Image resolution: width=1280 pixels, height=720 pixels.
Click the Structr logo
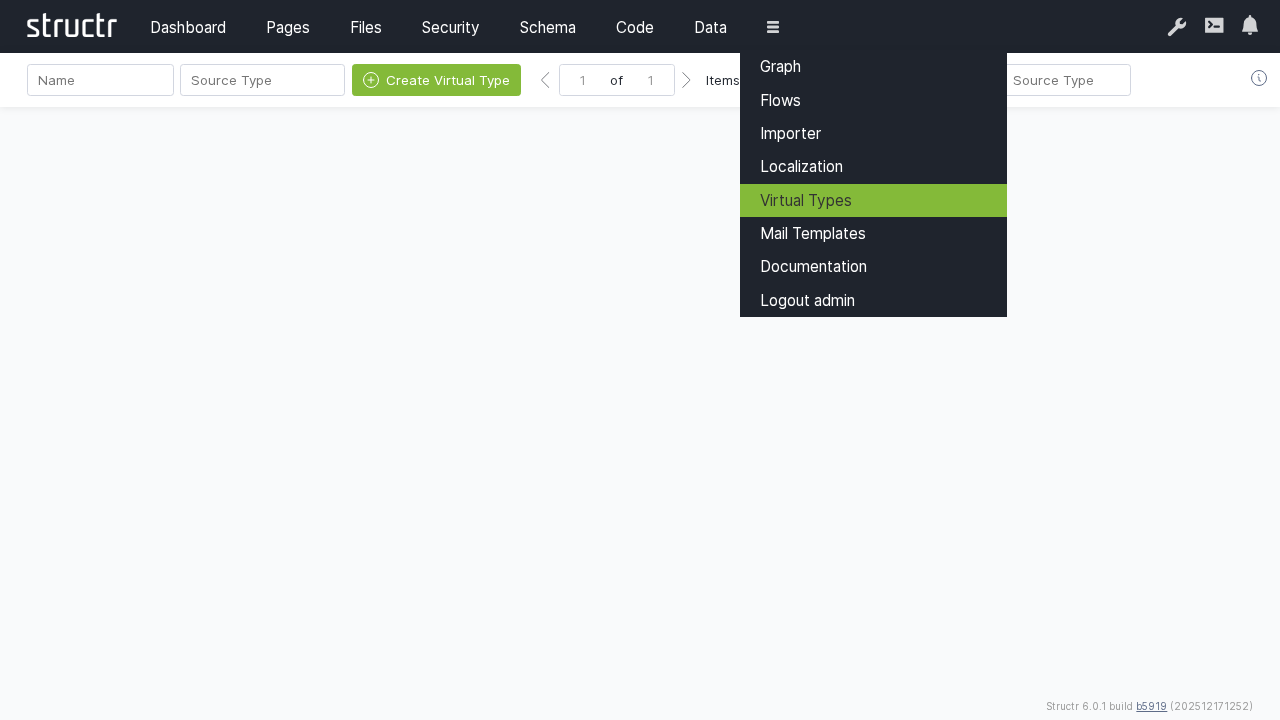pyautogui.click(x=71, y=26)
